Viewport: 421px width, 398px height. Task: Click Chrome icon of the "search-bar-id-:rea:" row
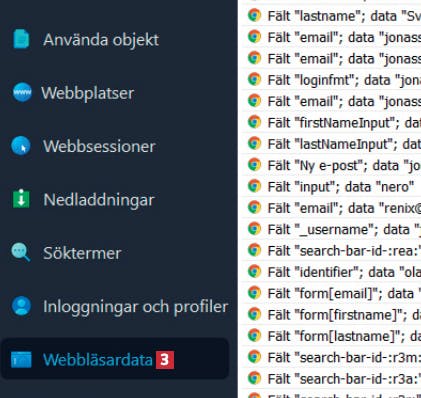coord(254,250)
